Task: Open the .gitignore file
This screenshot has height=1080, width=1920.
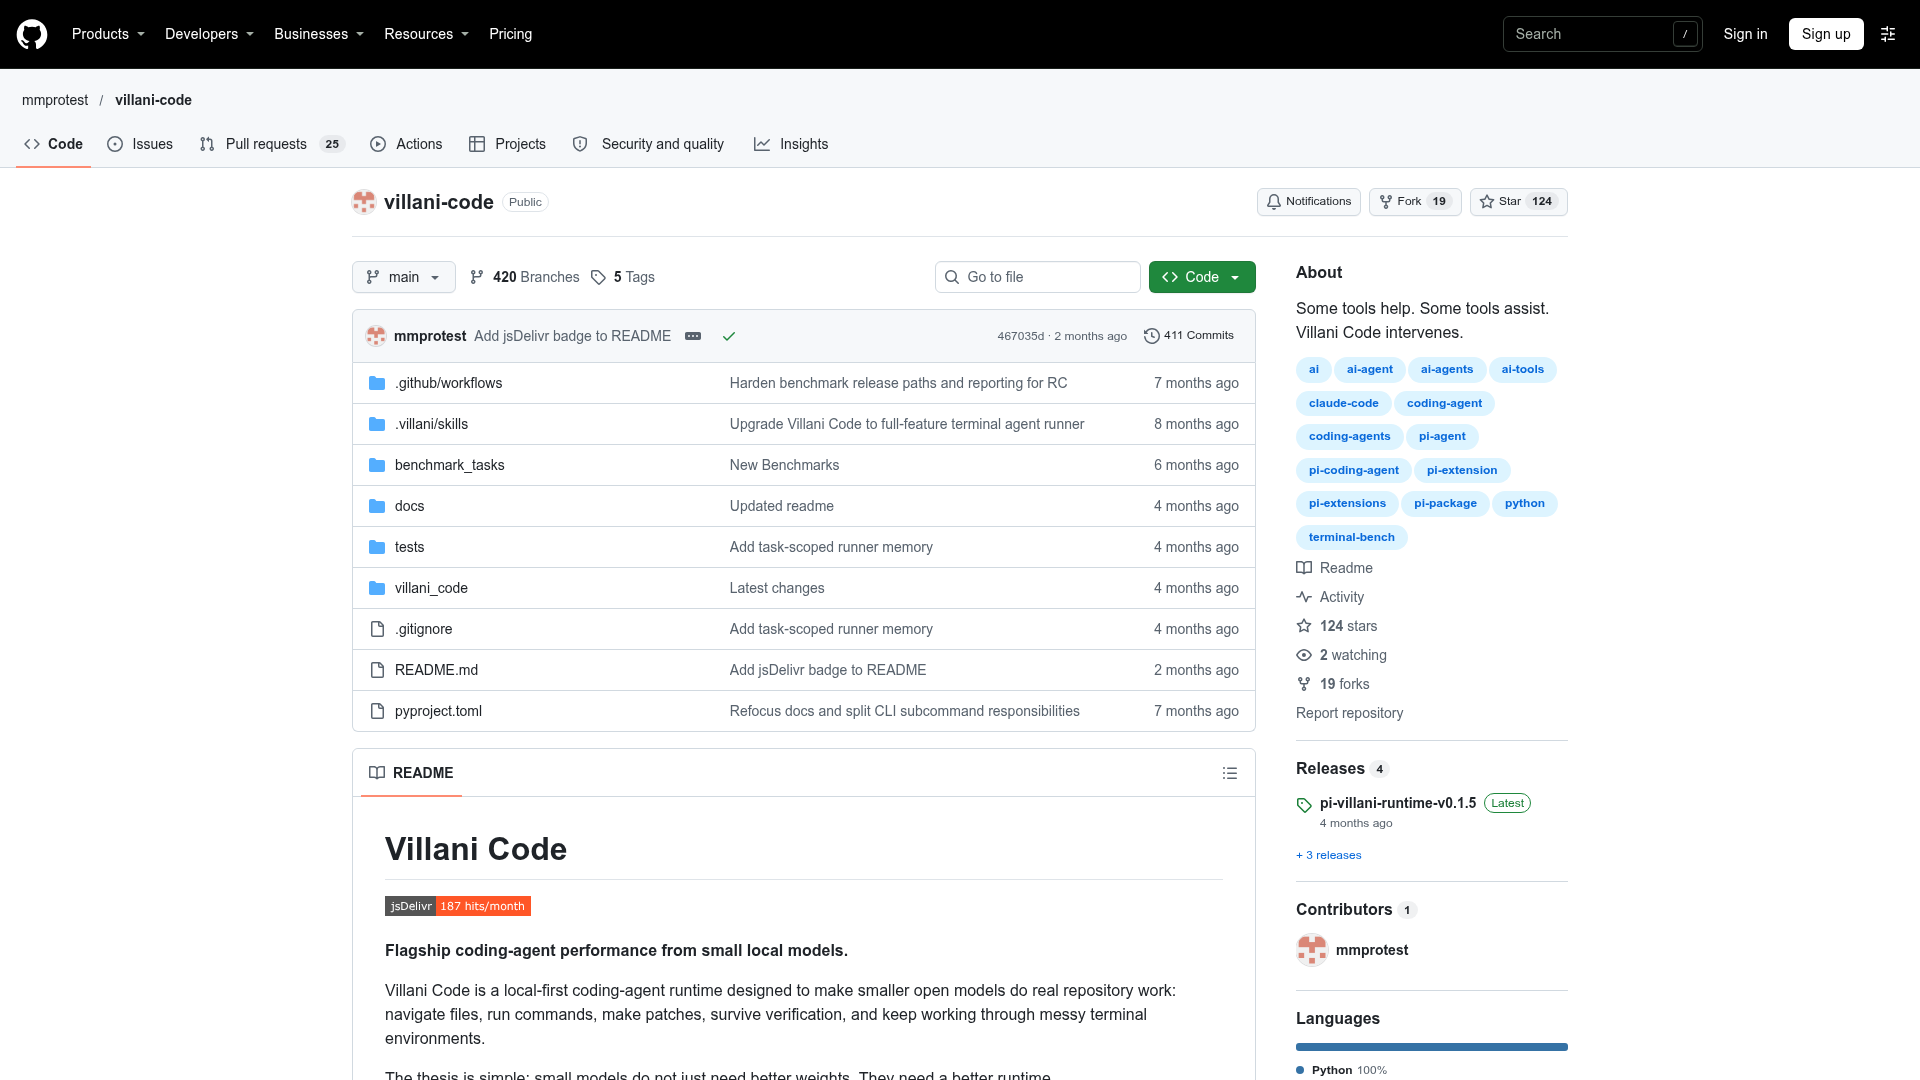Action: (x=423, y=629)
